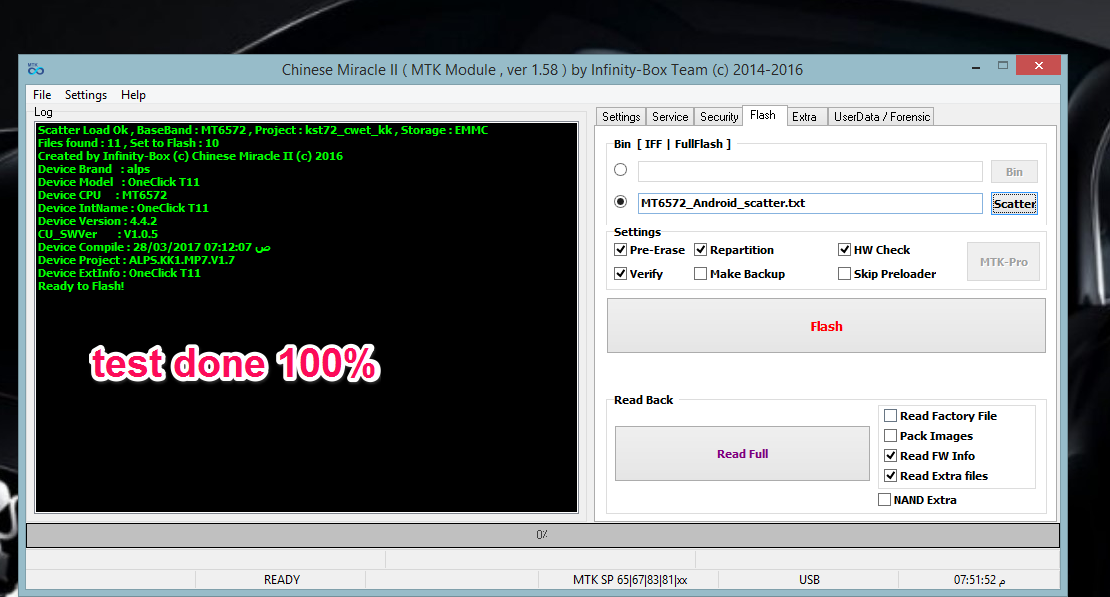Click the 'MTK SP 65|67|83|81|xx' status entry
The width and height of the screenshot is (1110, 597).
(629, 579)
